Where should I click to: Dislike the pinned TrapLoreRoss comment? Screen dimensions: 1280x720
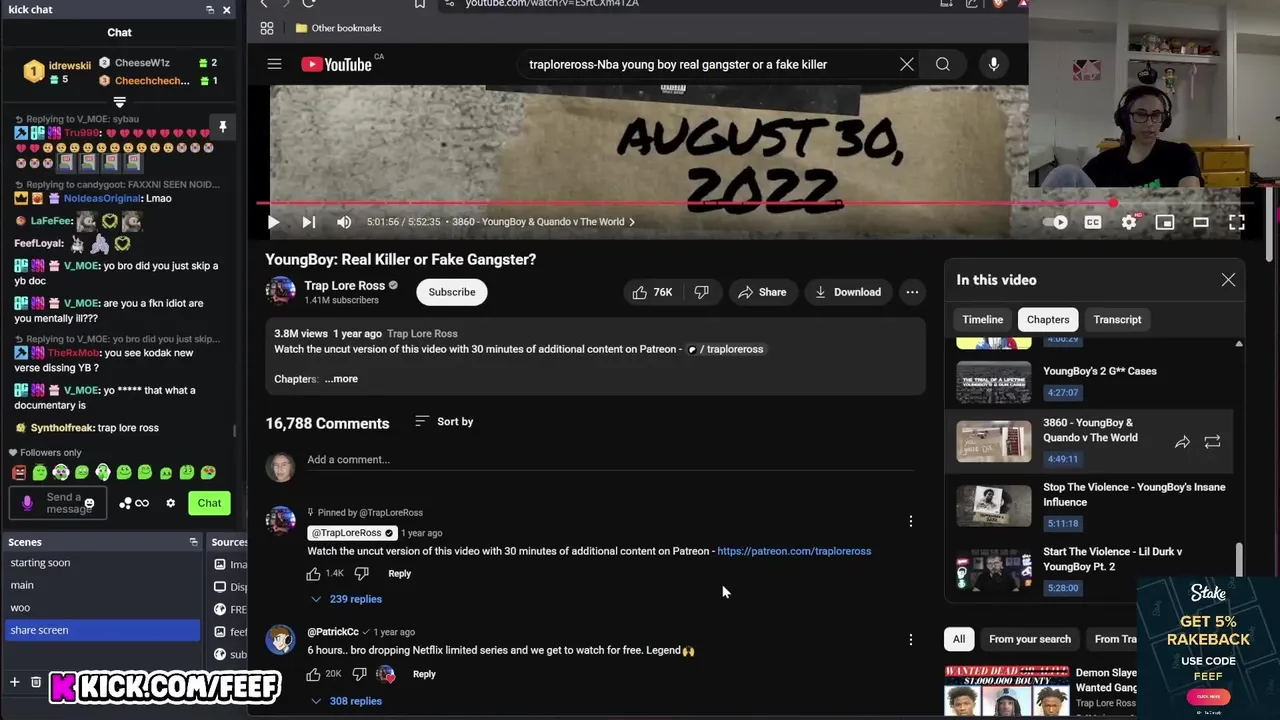[362, 574]
